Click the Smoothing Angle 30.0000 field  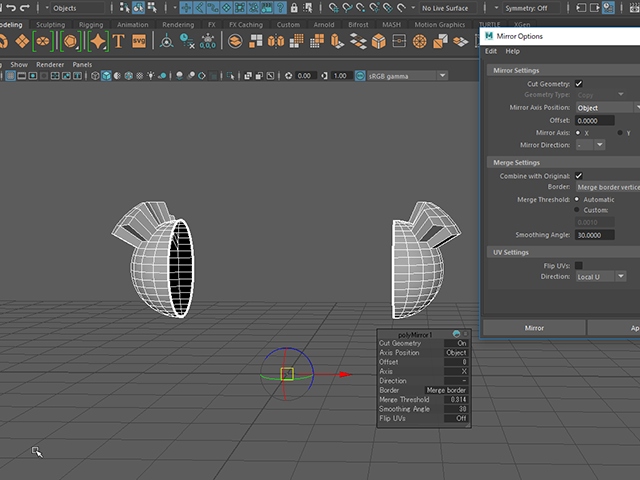click(x=595, y=235)
